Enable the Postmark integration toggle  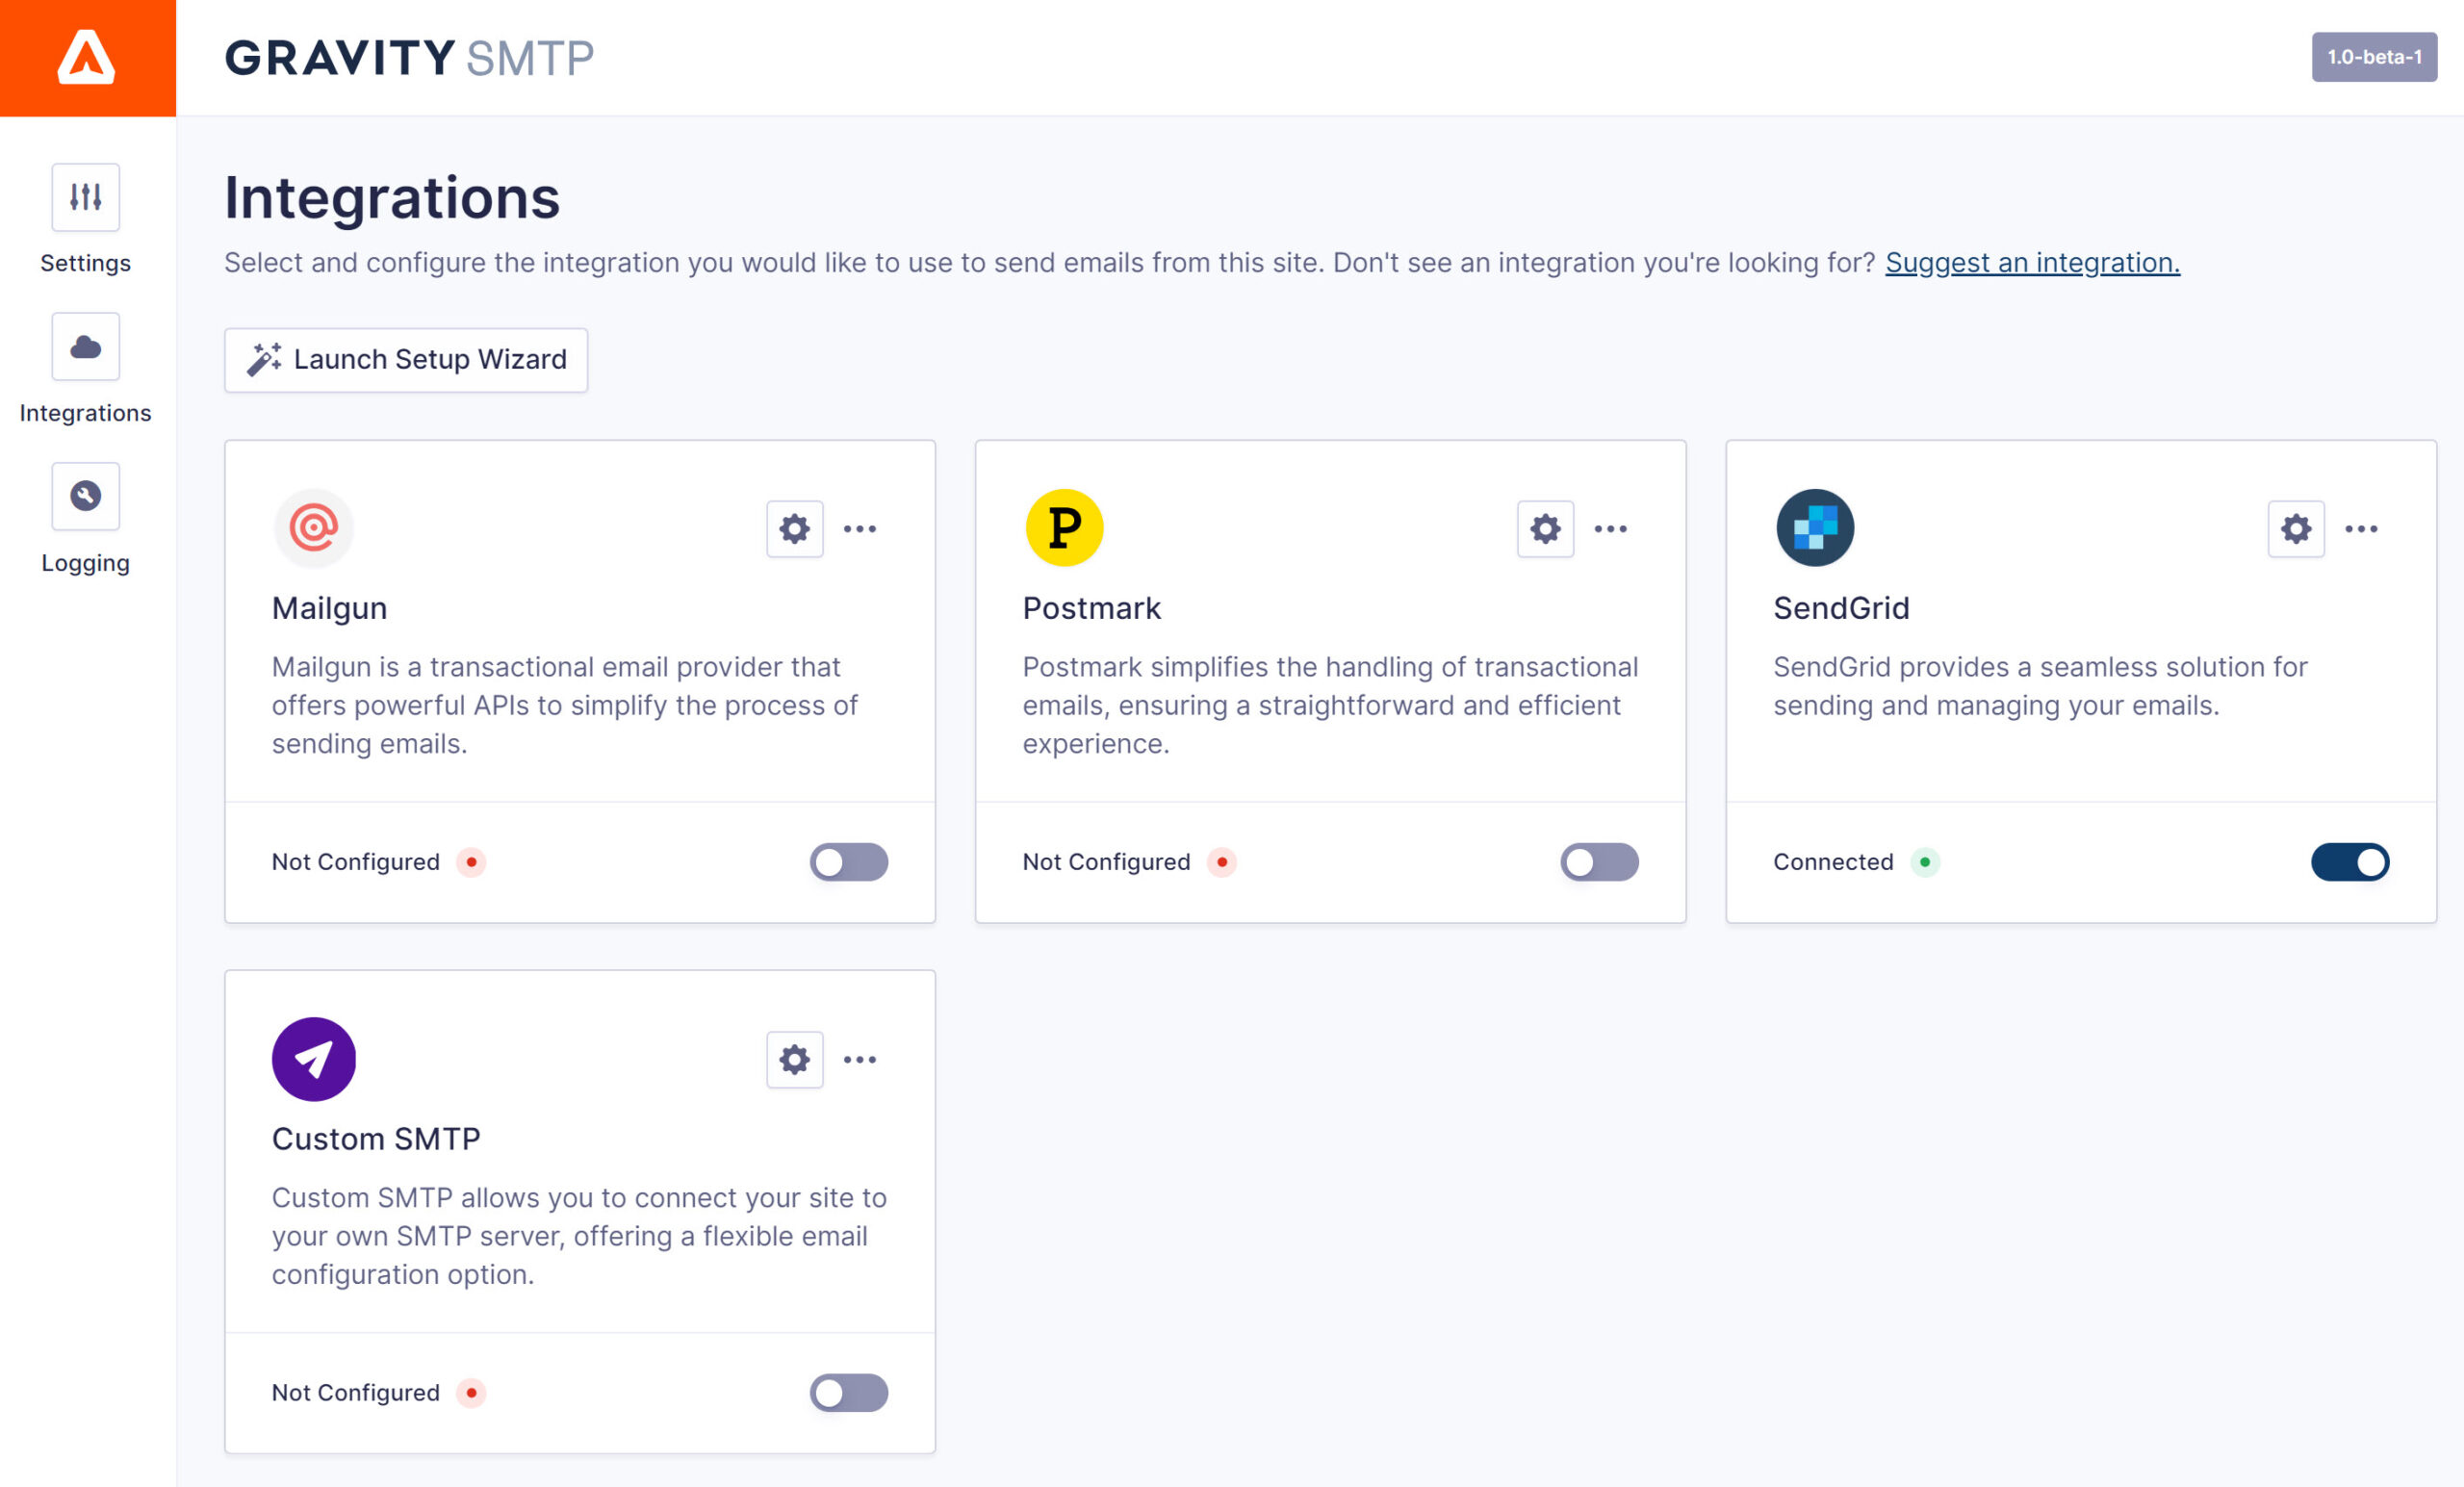pos(1599,862)
